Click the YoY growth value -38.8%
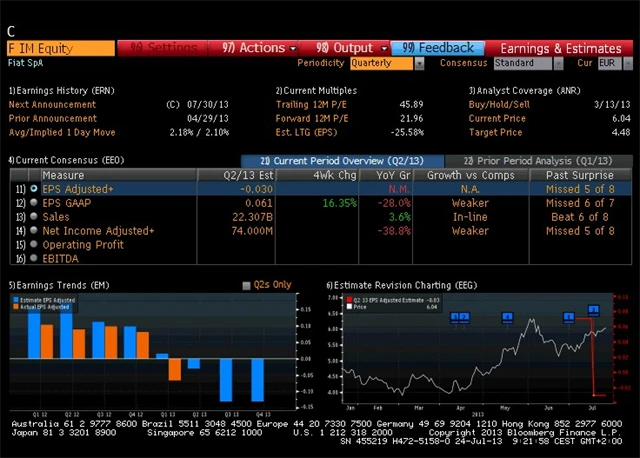640x458 pixels. tap(394, 231)
